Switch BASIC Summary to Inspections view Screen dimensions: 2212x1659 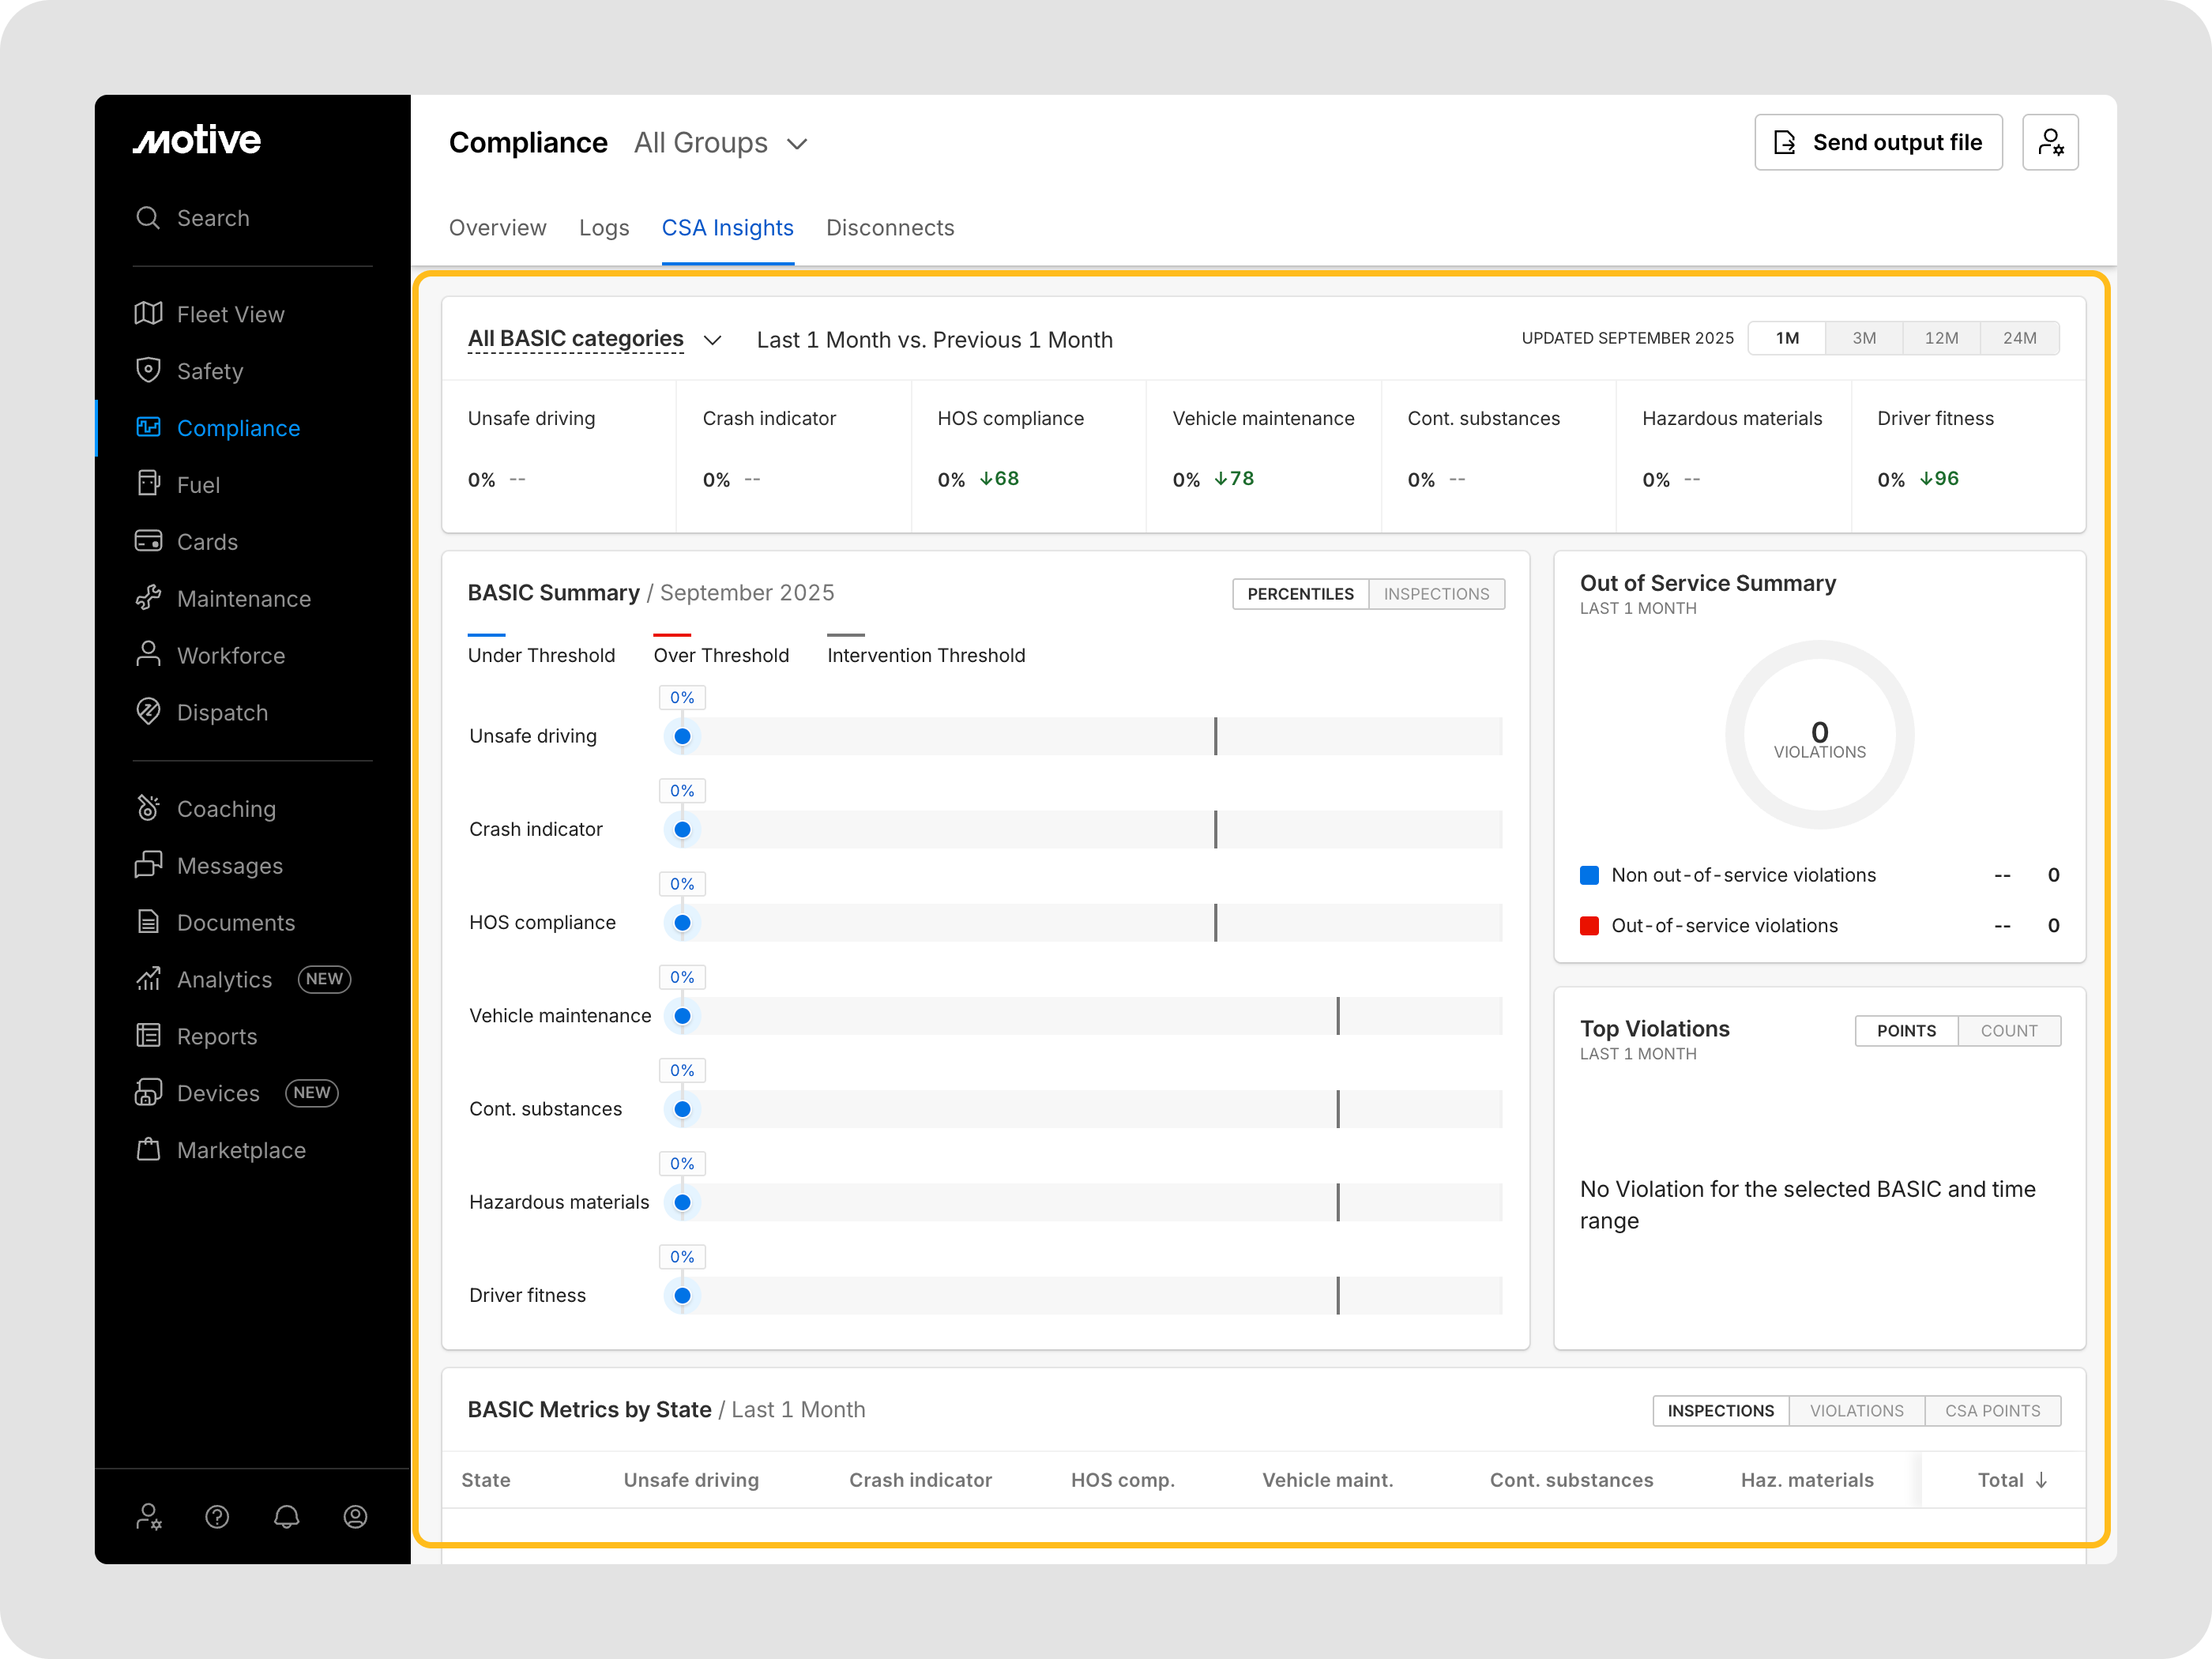pyautogui.click(x=1436, y=594)
